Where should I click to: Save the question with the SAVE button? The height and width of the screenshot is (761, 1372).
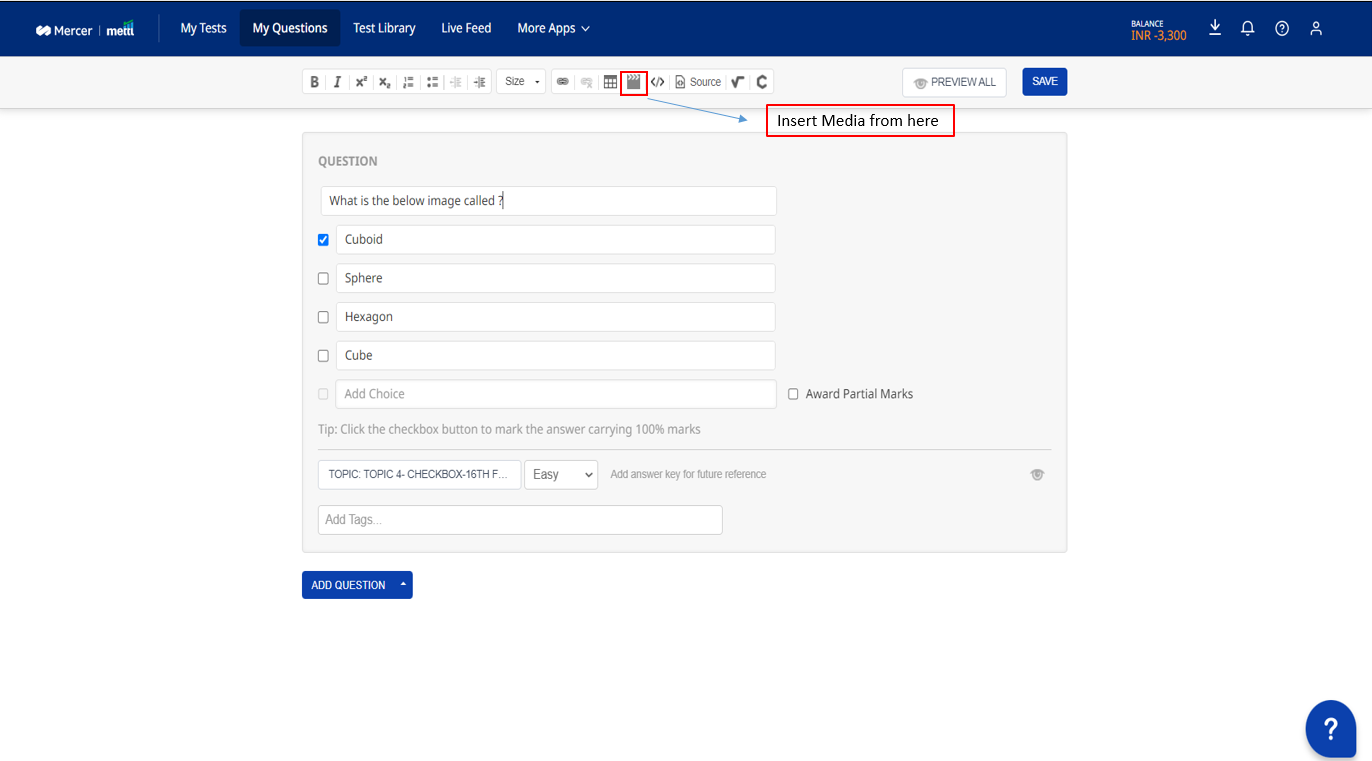pos(1044,82)
